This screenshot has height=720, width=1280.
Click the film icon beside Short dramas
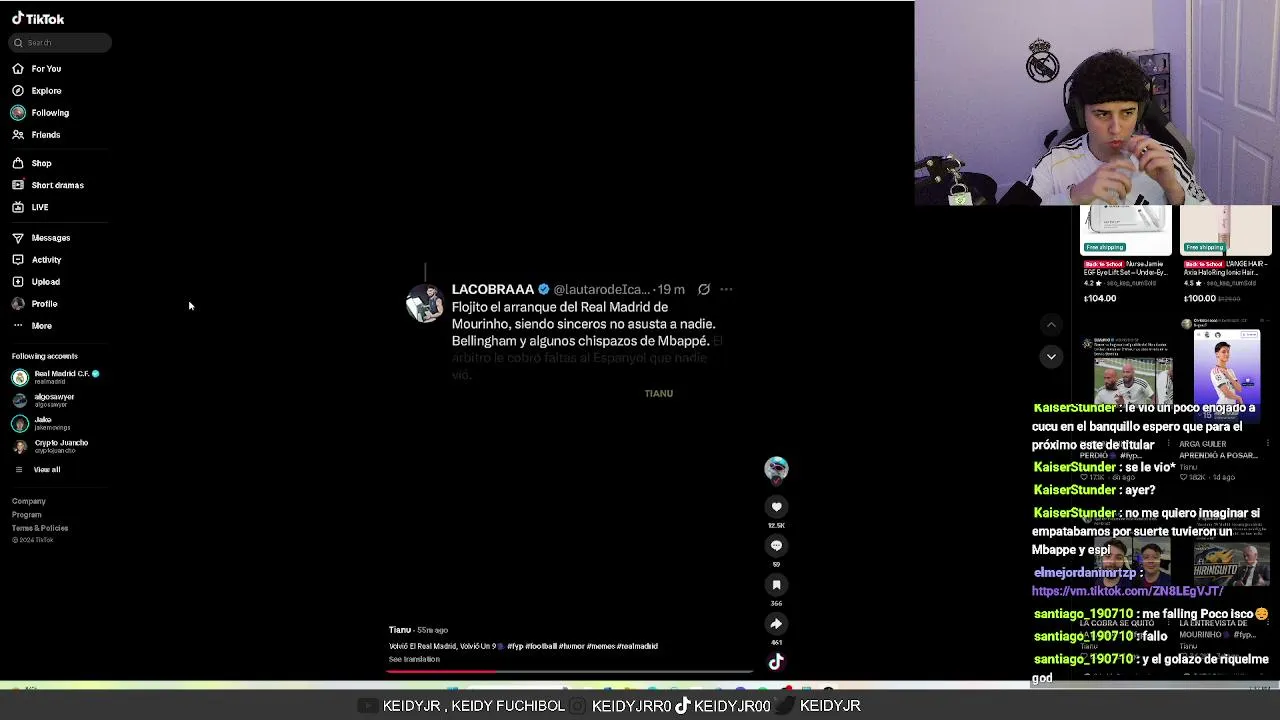(x=18, y=185)
